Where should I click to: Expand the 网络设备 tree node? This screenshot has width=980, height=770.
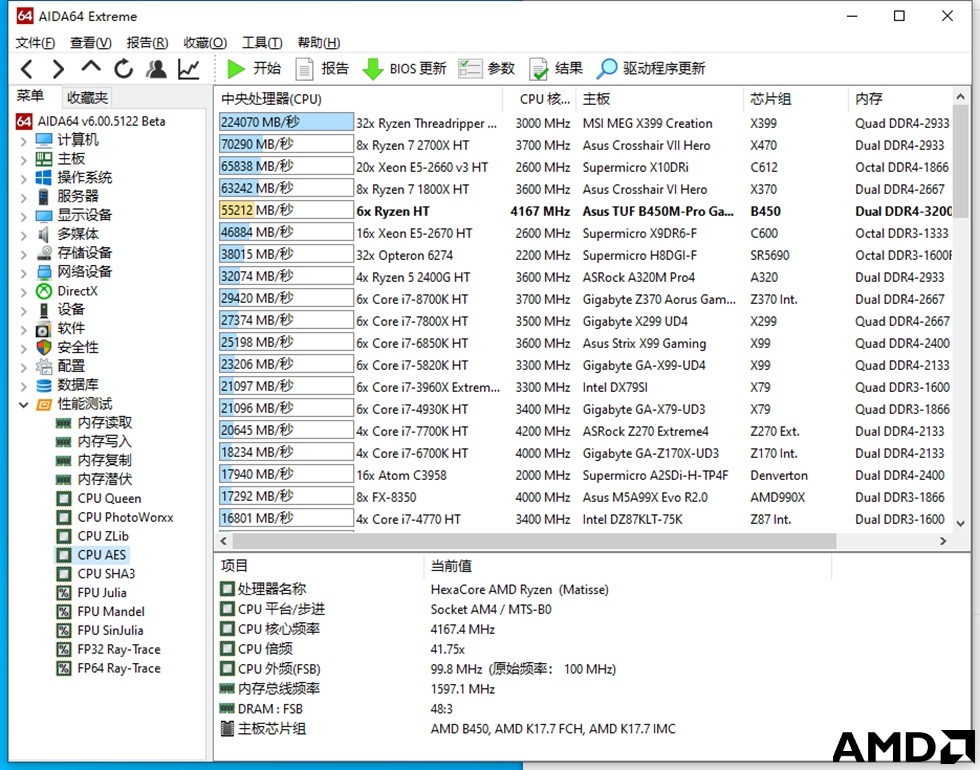(24, 272)
